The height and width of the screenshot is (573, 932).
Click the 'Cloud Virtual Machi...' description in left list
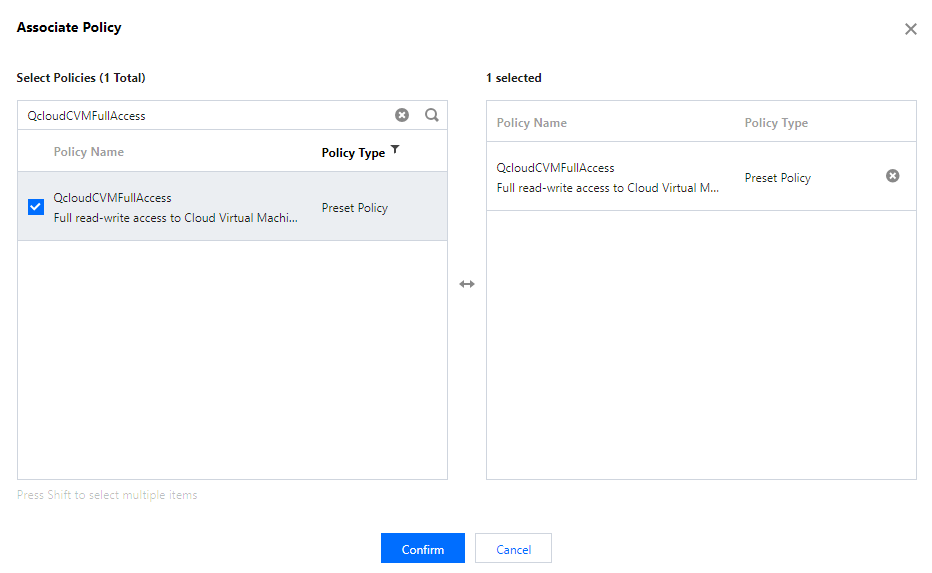[175, 218]
